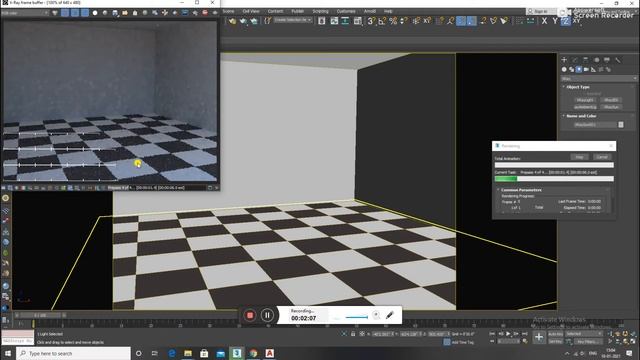Toggle the Auto Key button

tap(556, 334)
